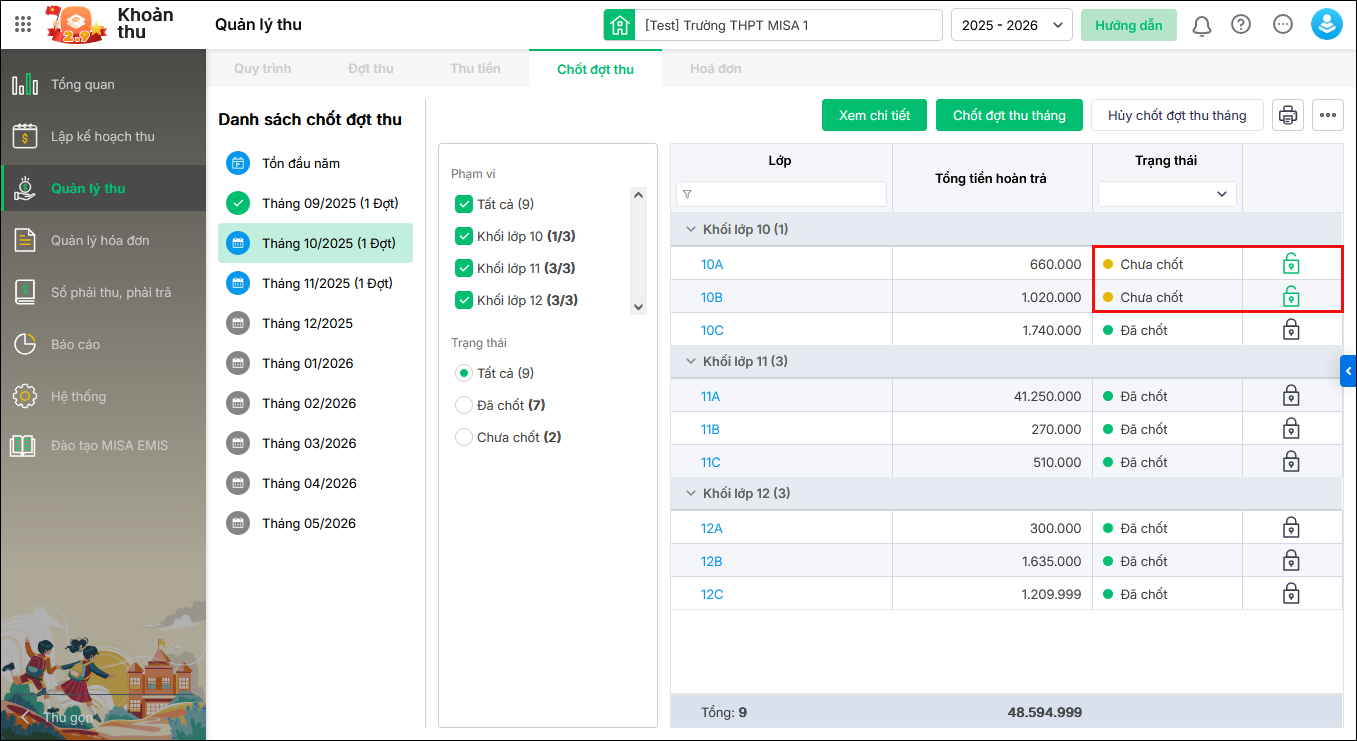
Task: Click the printer icon
Action: click(1288, 116)
